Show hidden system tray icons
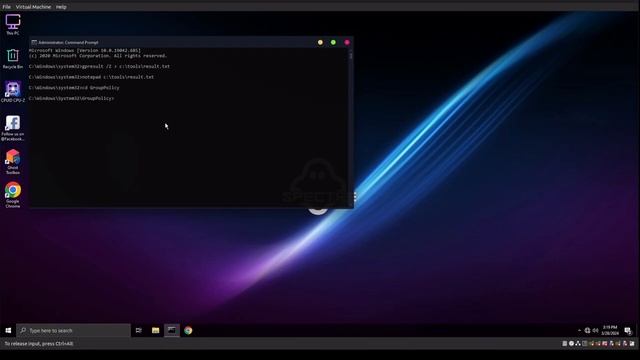Screen dimensions: 640x360 [579, 330]
